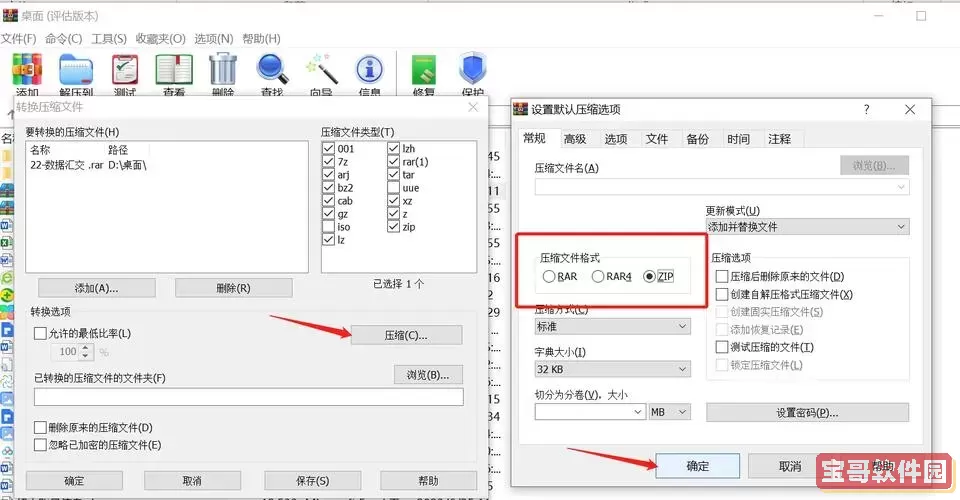This screenshot has width=960, height=500.
Task: Click the Extract To (解压到) toolbar icon
Action: click(x=77, y=69)
